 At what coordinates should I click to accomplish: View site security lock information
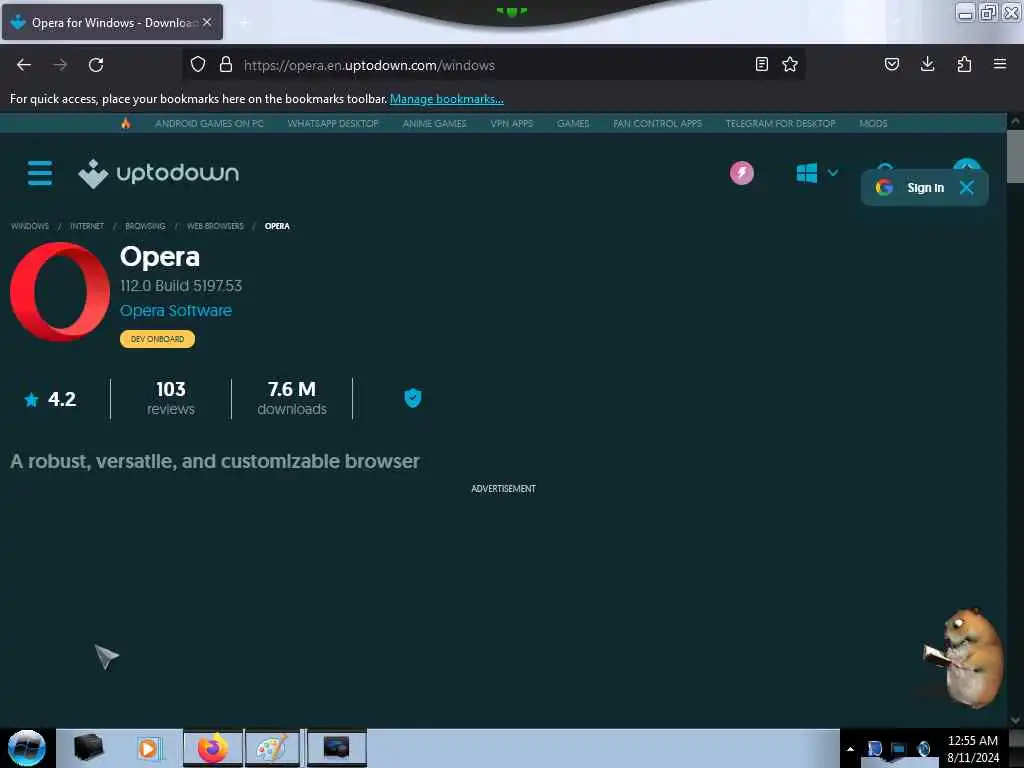pos(226,64)
